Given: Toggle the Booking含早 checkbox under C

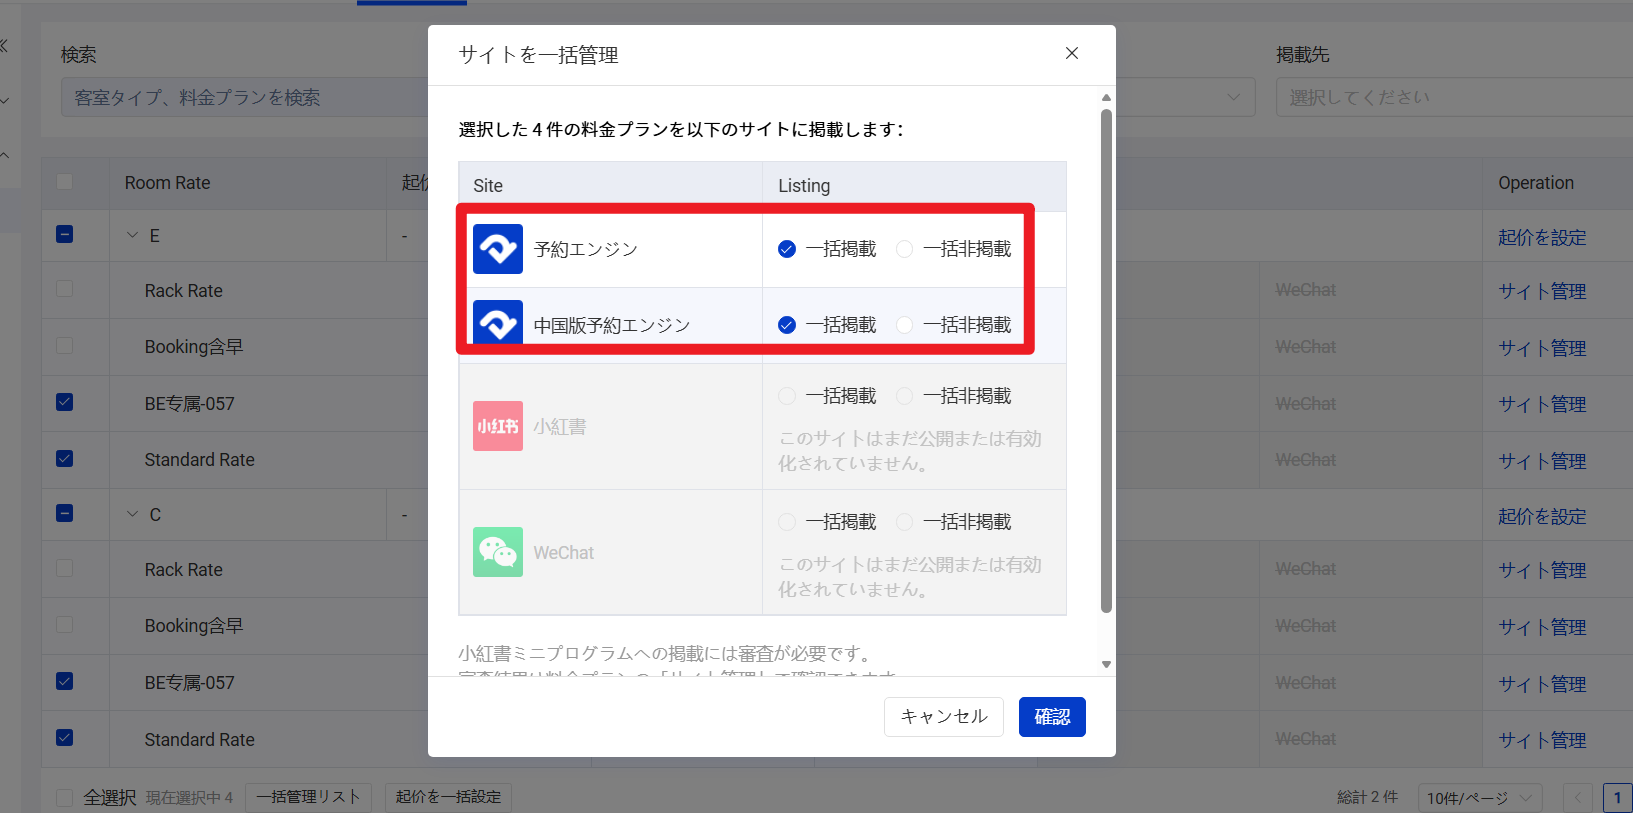Looking at the screenshot, I should pyautogui.click(x=65, y=625).
